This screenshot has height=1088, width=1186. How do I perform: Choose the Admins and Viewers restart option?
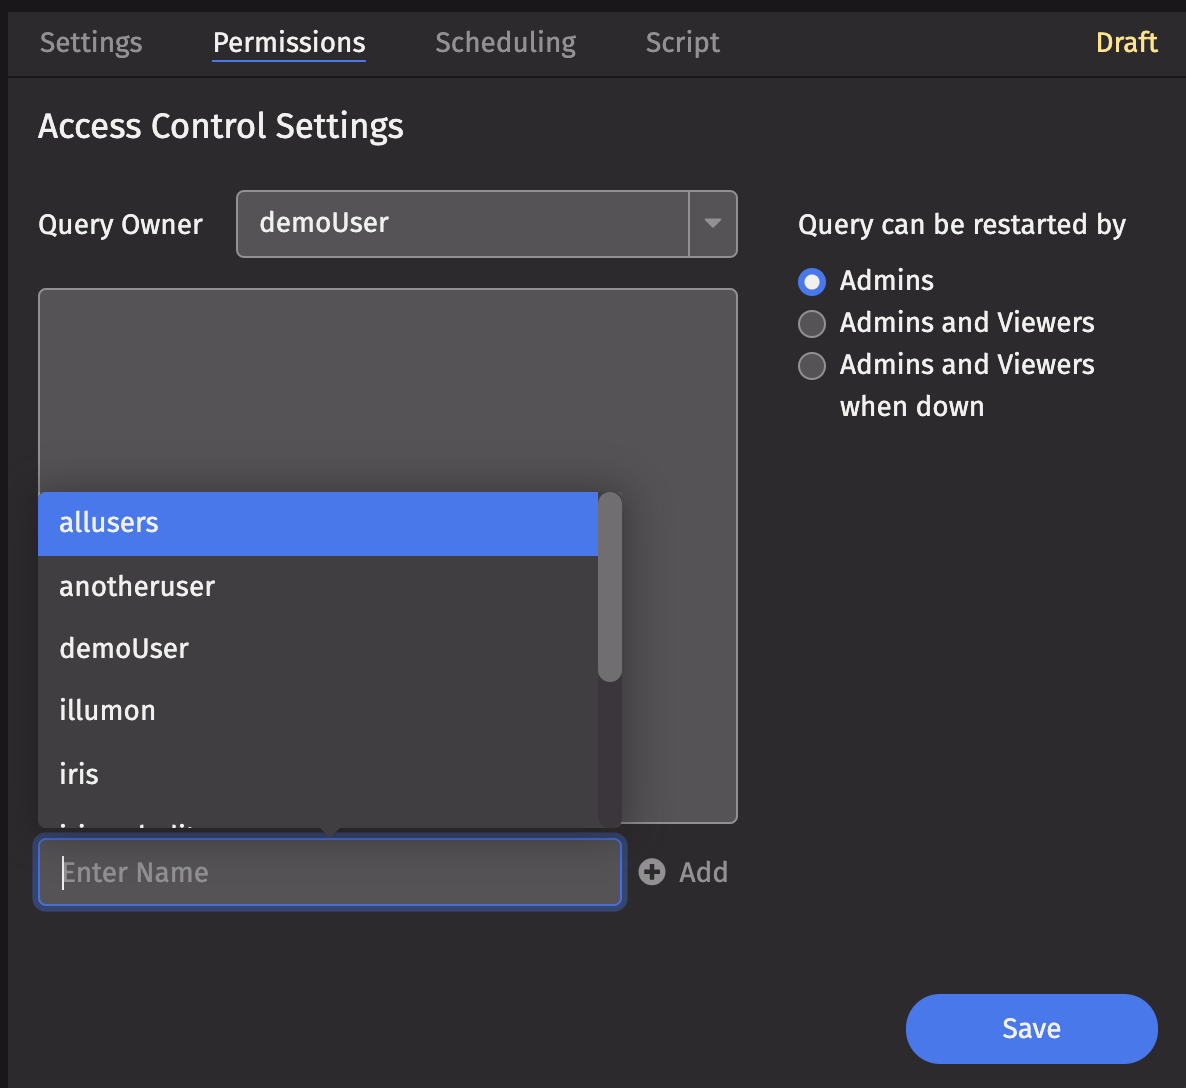(812, 323)
